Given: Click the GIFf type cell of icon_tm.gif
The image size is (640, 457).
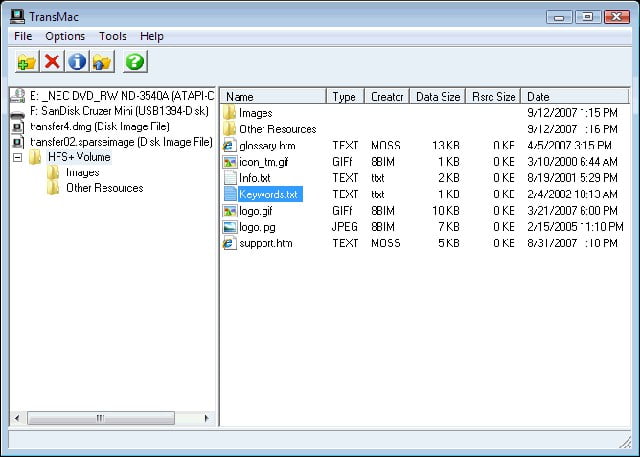Looking at the screenshot, I should tap(342, 162).
